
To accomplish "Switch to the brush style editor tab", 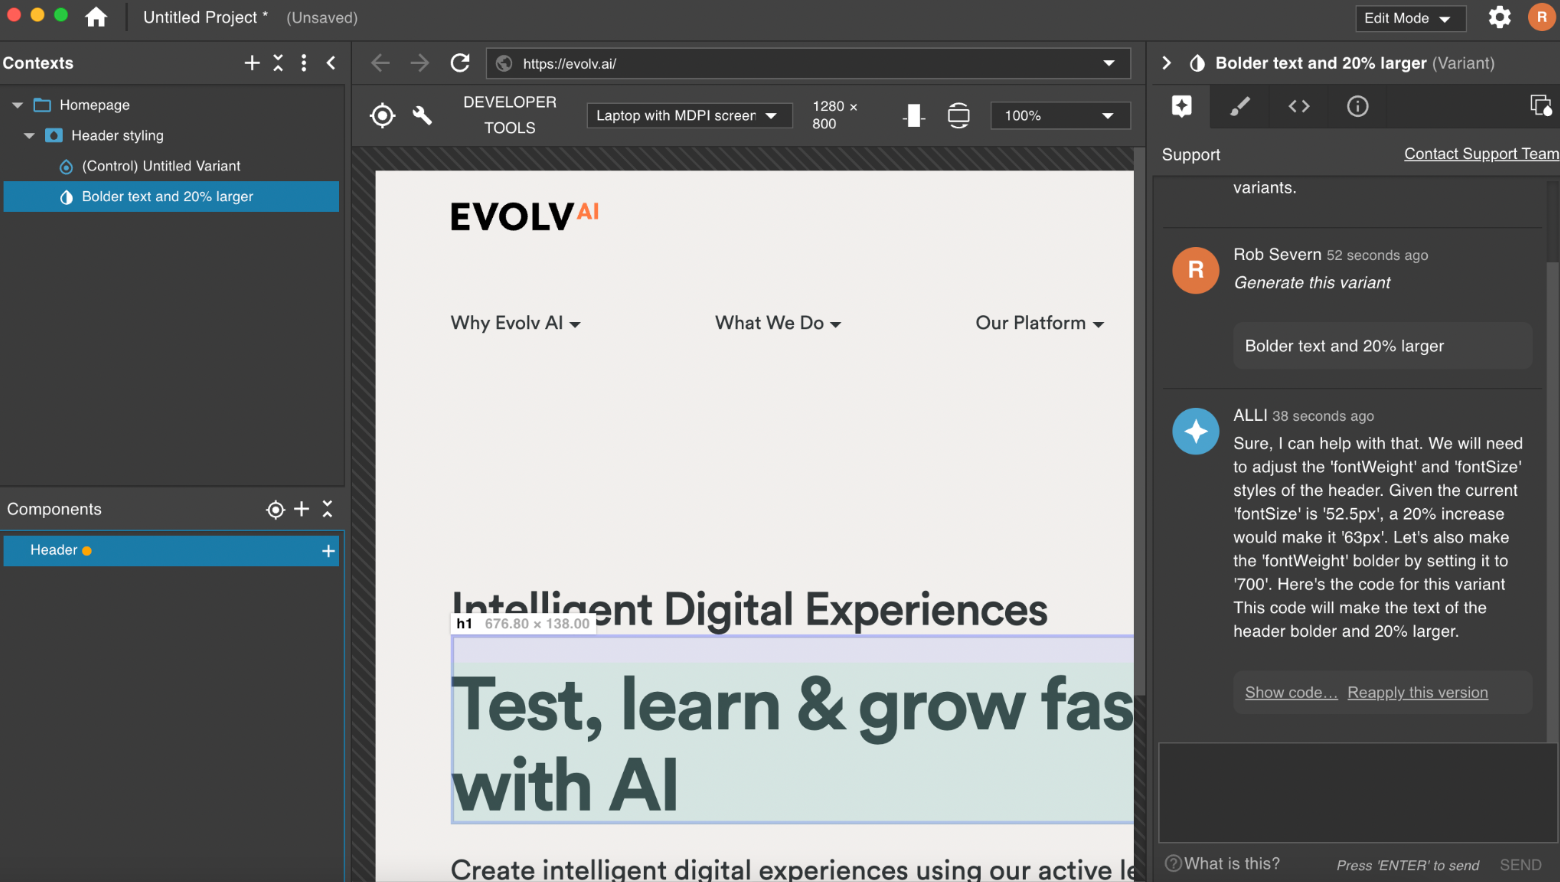I will [1240, 106].
